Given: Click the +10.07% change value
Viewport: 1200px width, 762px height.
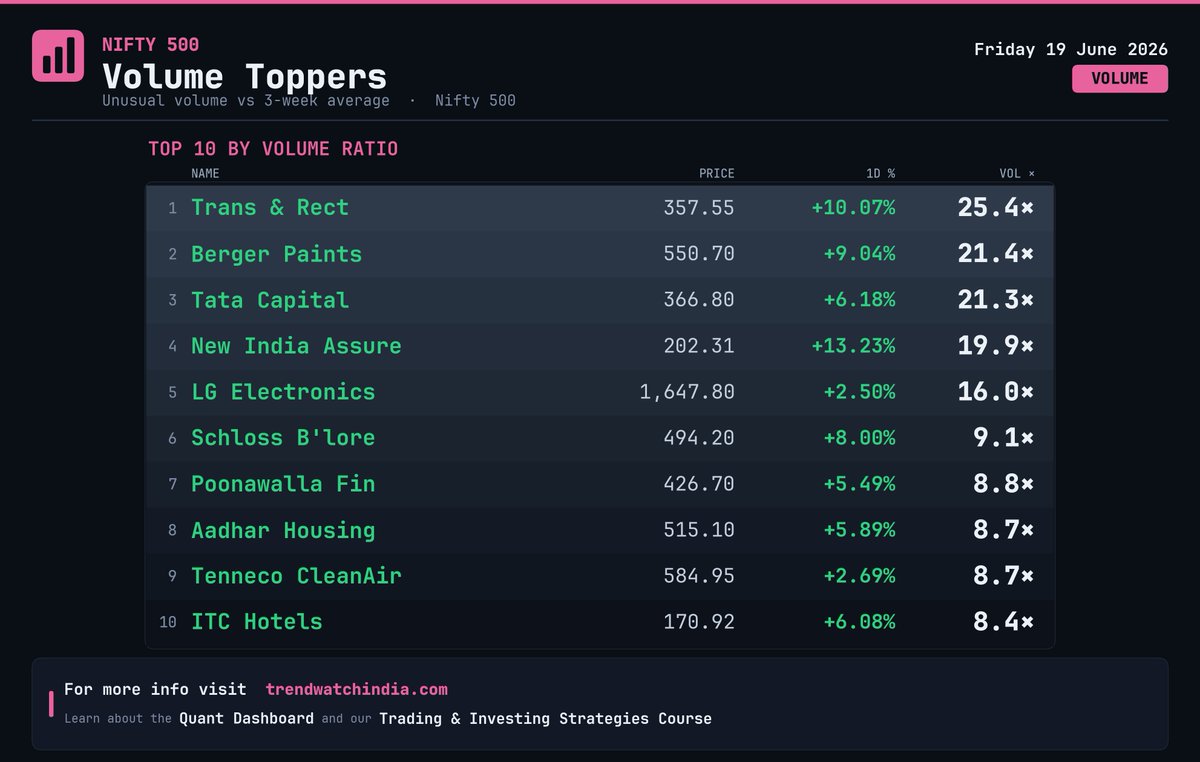Looking at the screenshot, I should (853, 208).
